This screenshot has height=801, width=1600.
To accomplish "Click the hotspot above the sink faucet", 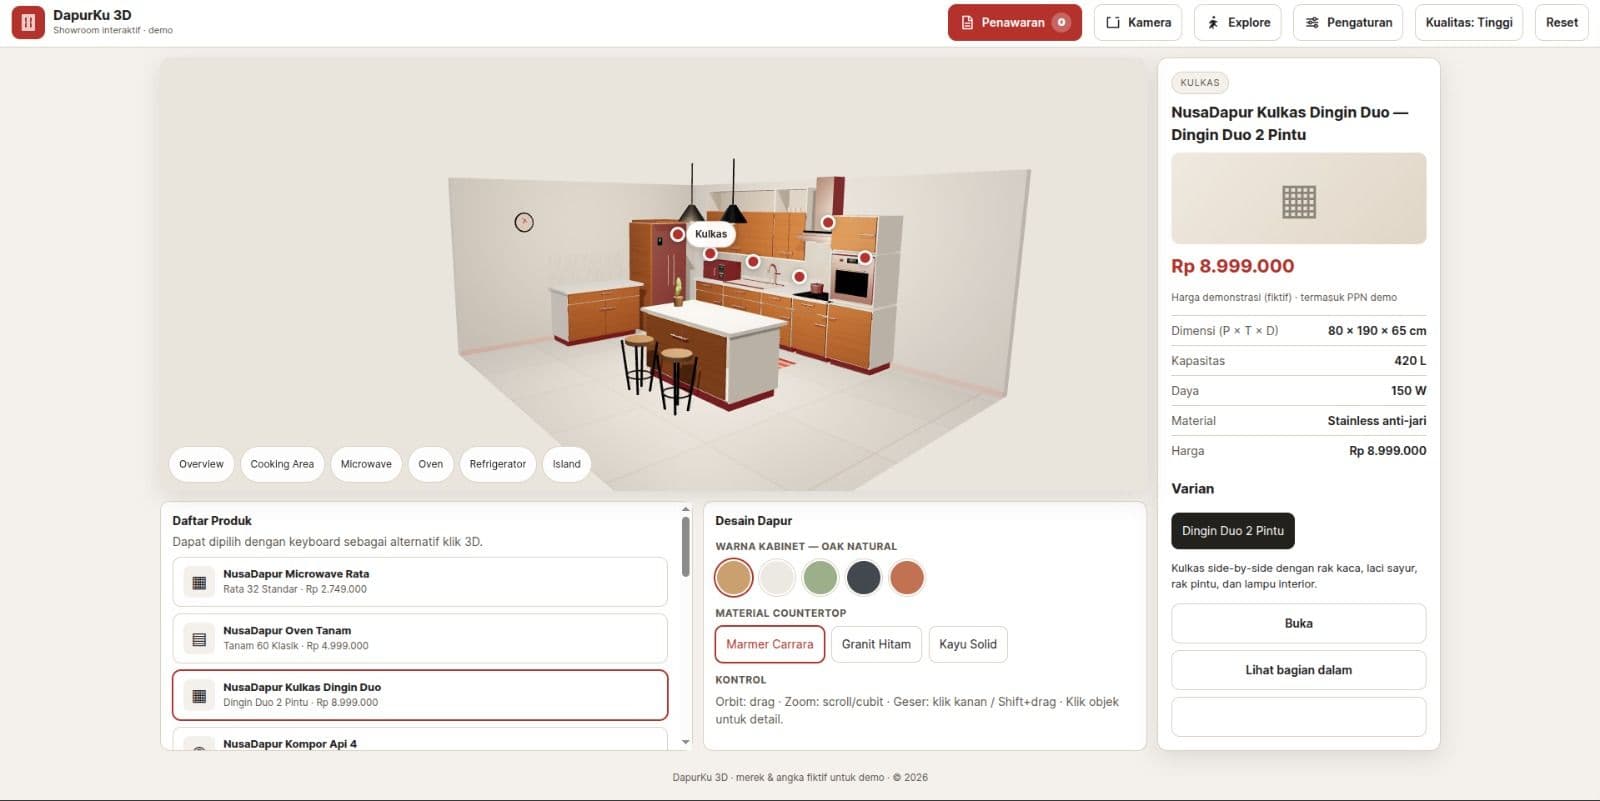I will 753,262.
